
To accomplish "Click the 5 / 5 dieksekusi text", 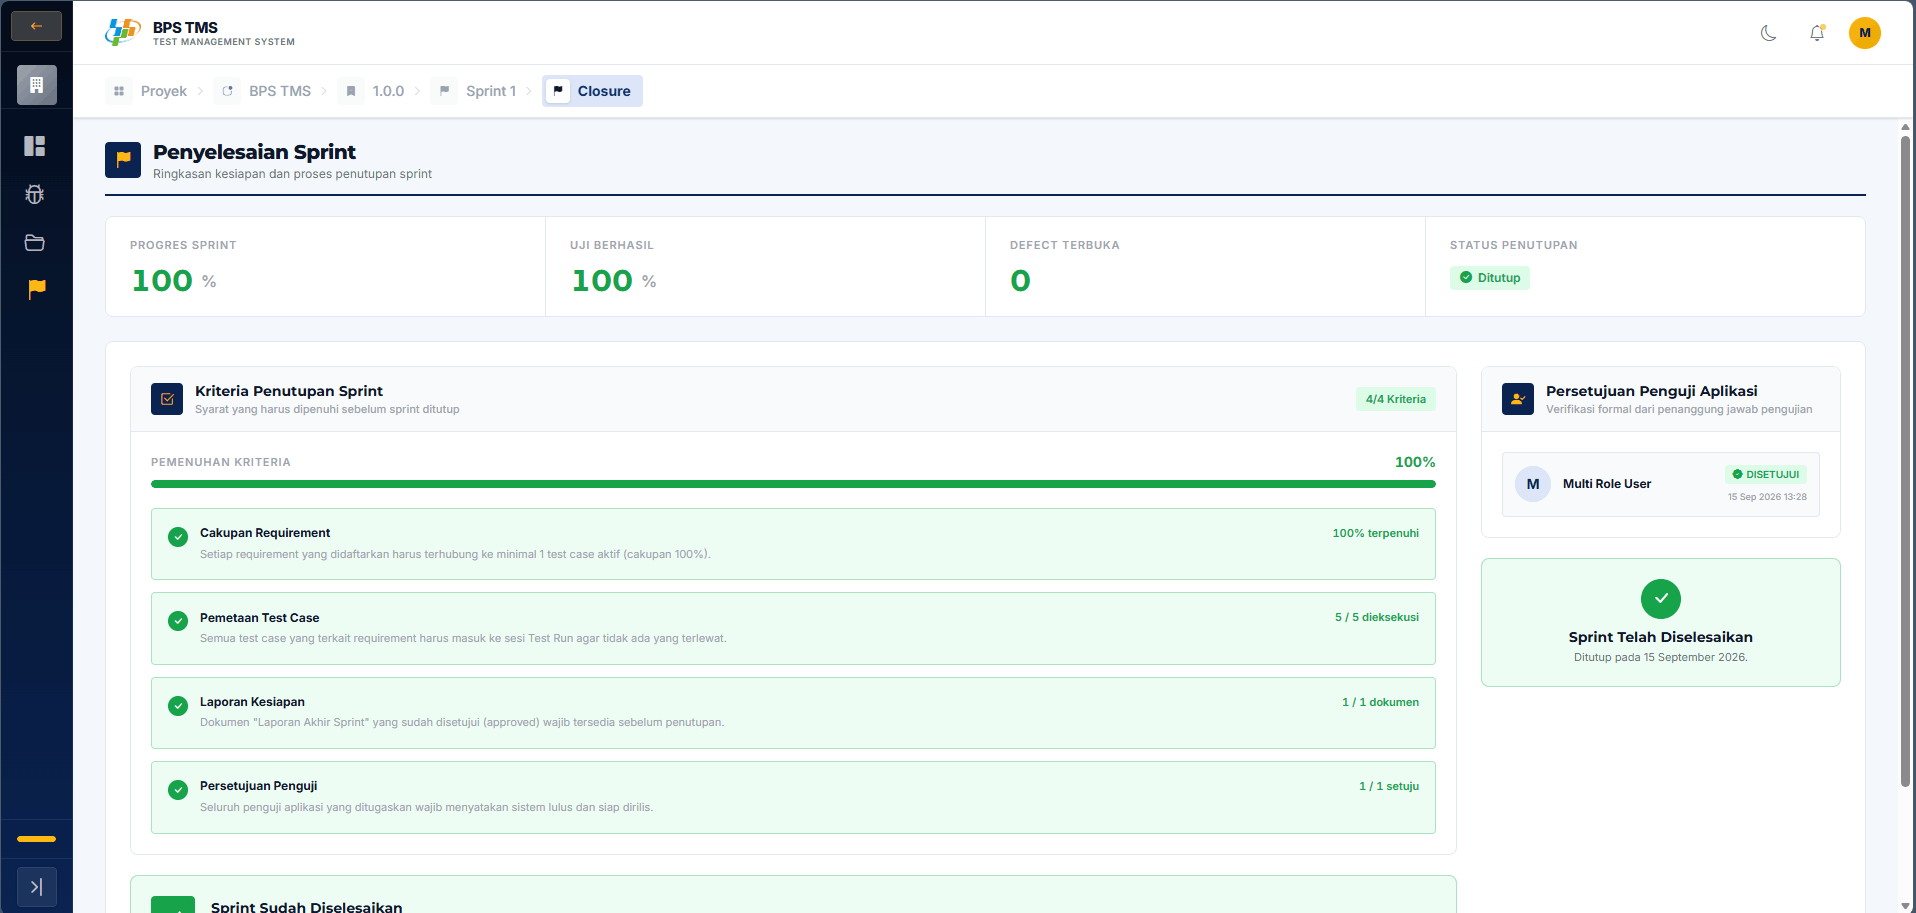I will click(1377, 618).
